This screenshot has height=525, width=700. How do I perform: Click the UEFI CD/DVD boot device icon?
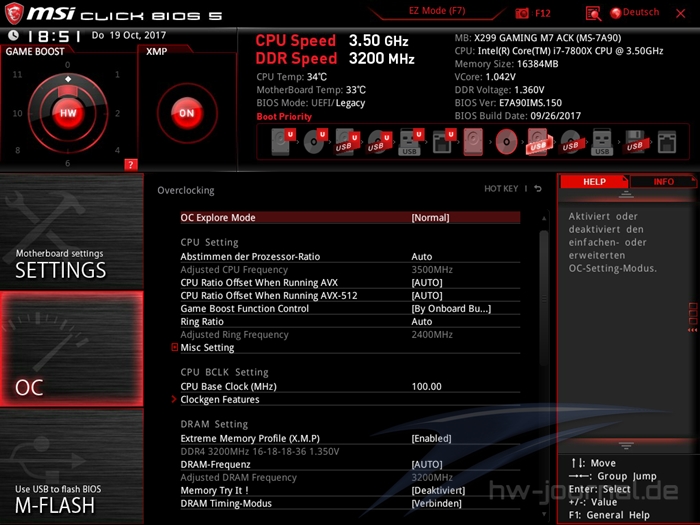pos(315,142)
